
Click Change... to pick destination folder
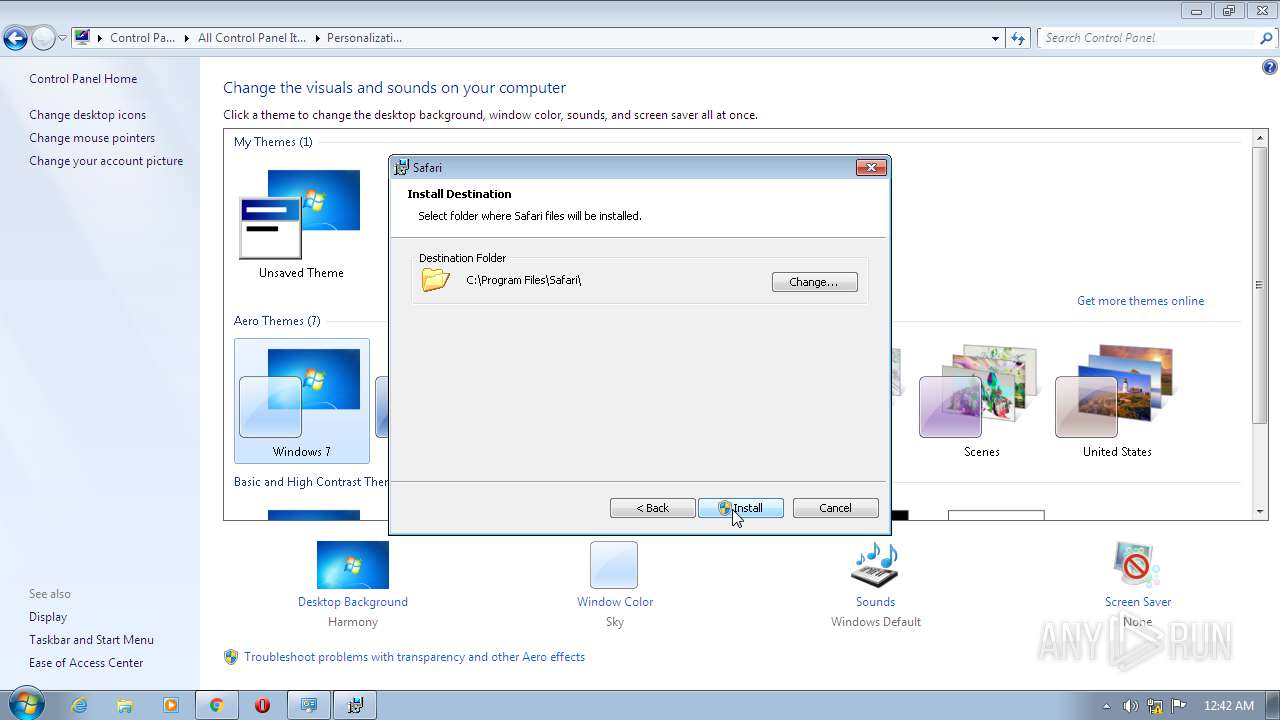pos(814,282)
